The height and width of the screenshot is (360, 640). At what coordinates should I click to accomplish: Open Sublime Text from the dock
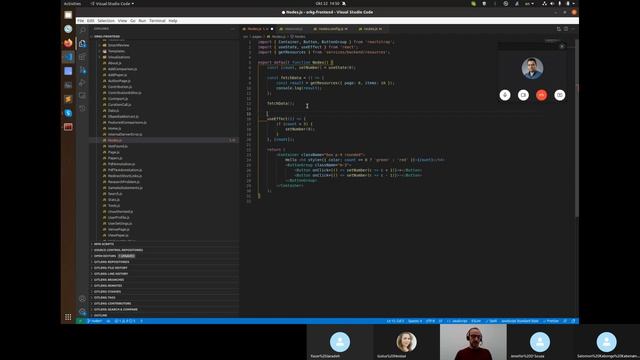(68, 99)
